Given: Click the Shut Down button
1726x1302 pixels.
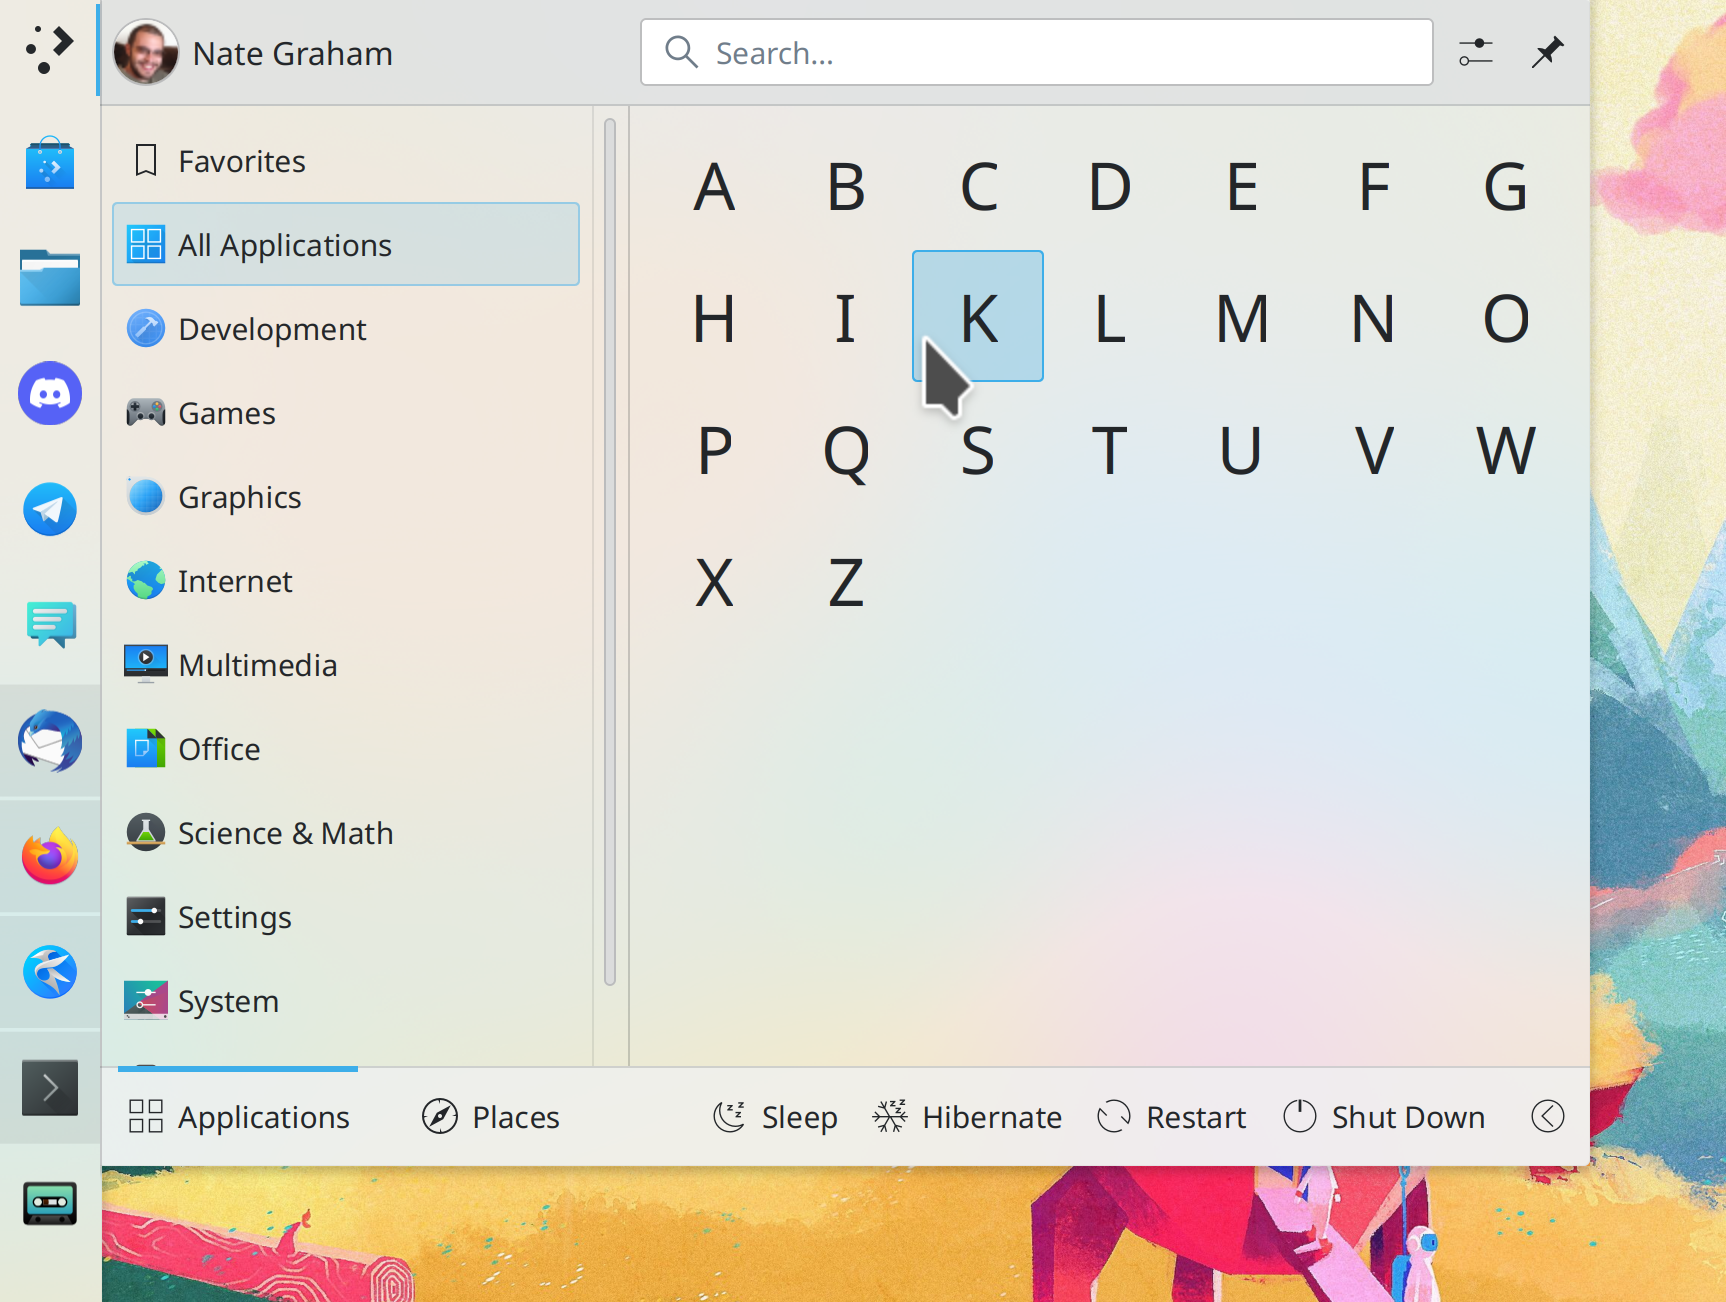Looking at the screenshot, I should point(1384,1116).
